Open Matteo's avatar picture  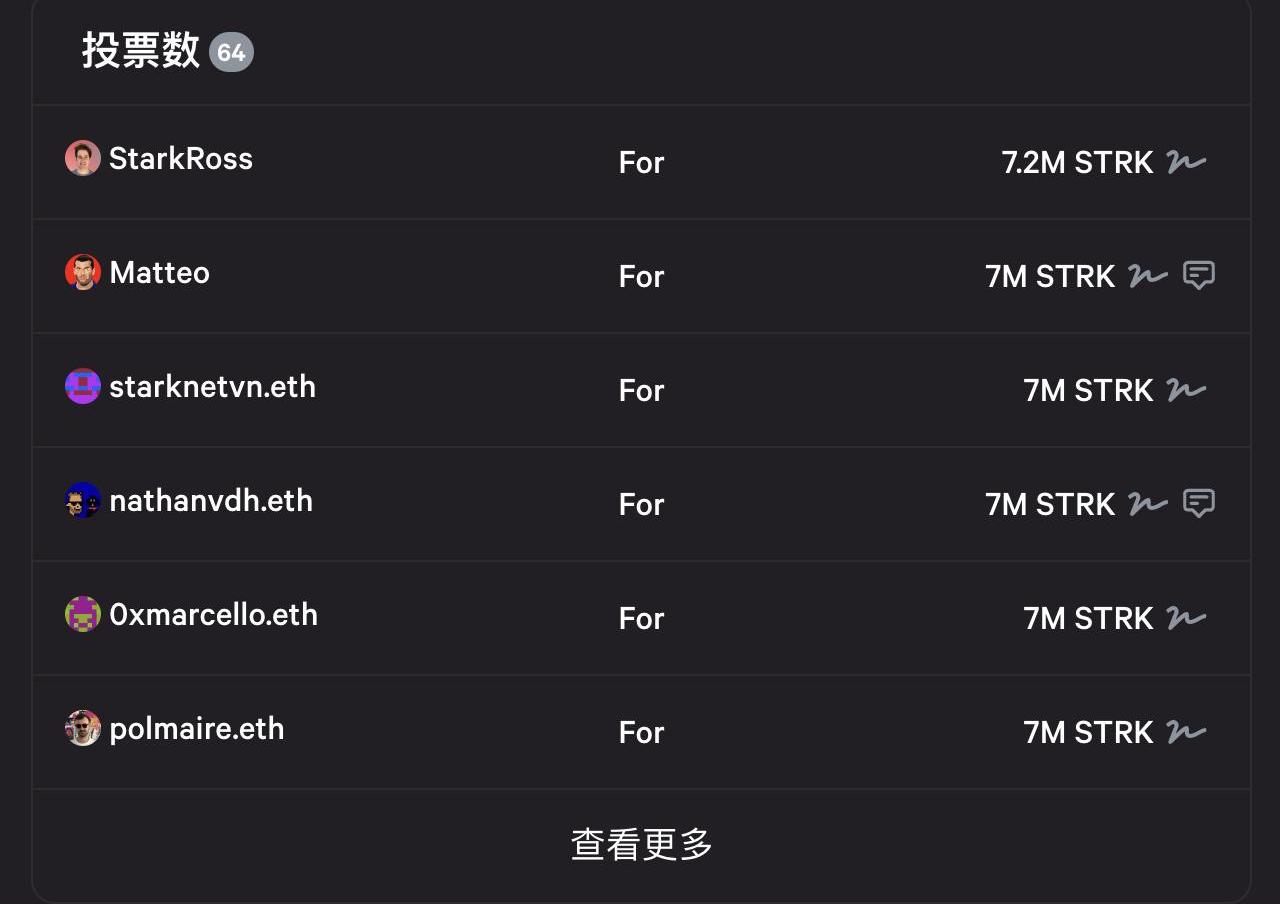(x=83, y=272)
